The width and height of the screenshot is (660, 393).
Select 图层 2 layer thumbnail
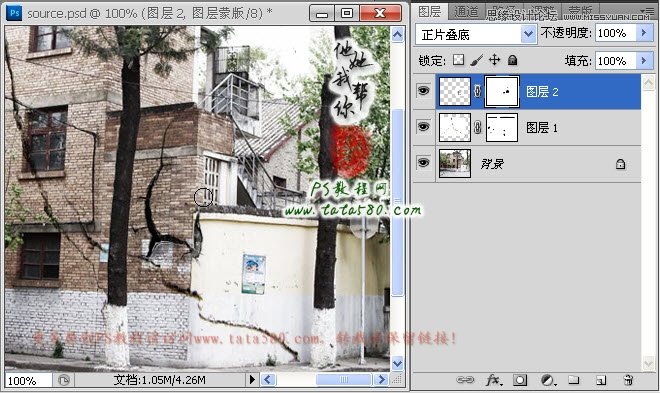455,91
